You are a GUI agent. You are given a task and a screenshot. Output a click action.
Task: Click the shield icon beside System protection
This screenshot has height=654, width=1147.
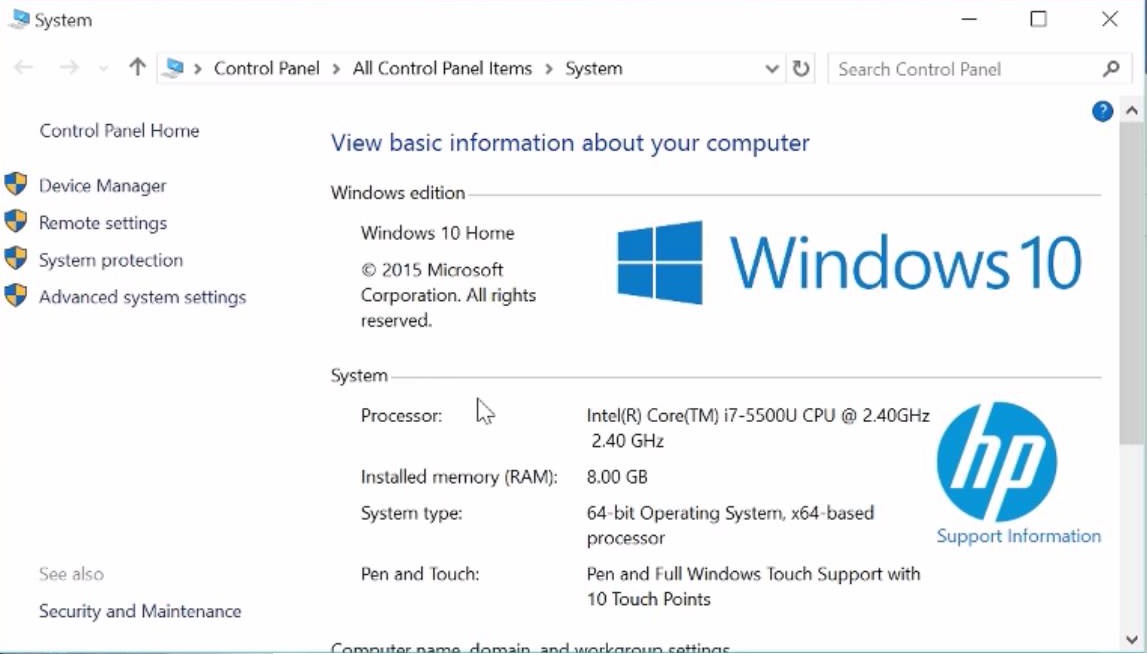click(15, 258)
